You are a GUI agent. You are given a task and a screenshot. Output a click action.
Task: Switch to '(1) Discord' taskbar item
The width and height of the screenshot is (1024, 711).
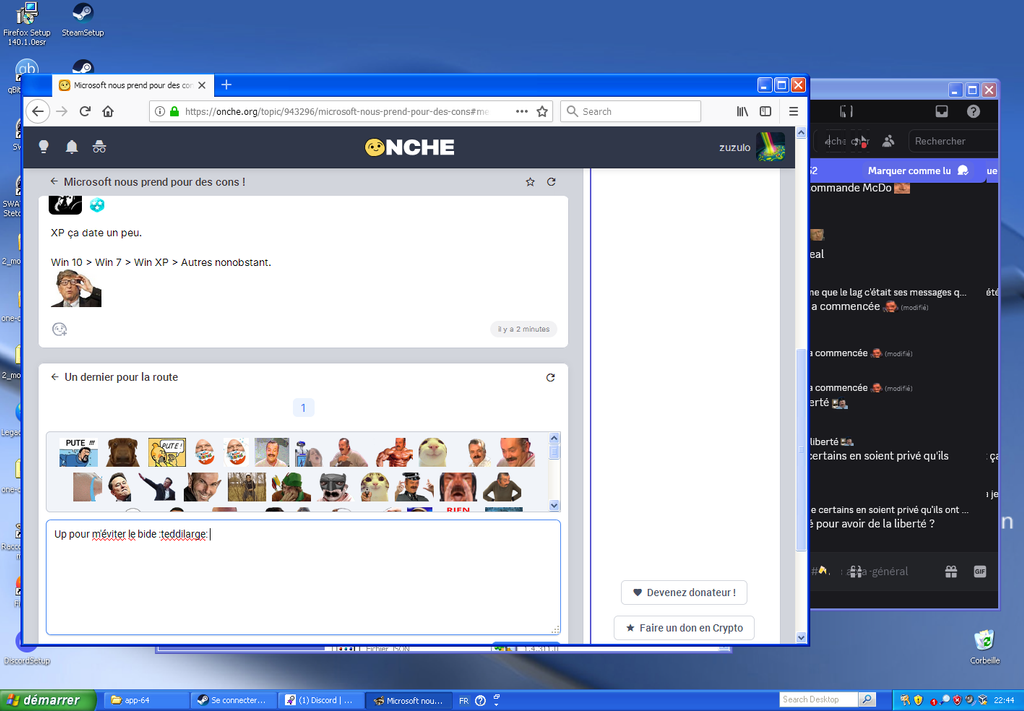pyautogui.click(x=321, y=701)
